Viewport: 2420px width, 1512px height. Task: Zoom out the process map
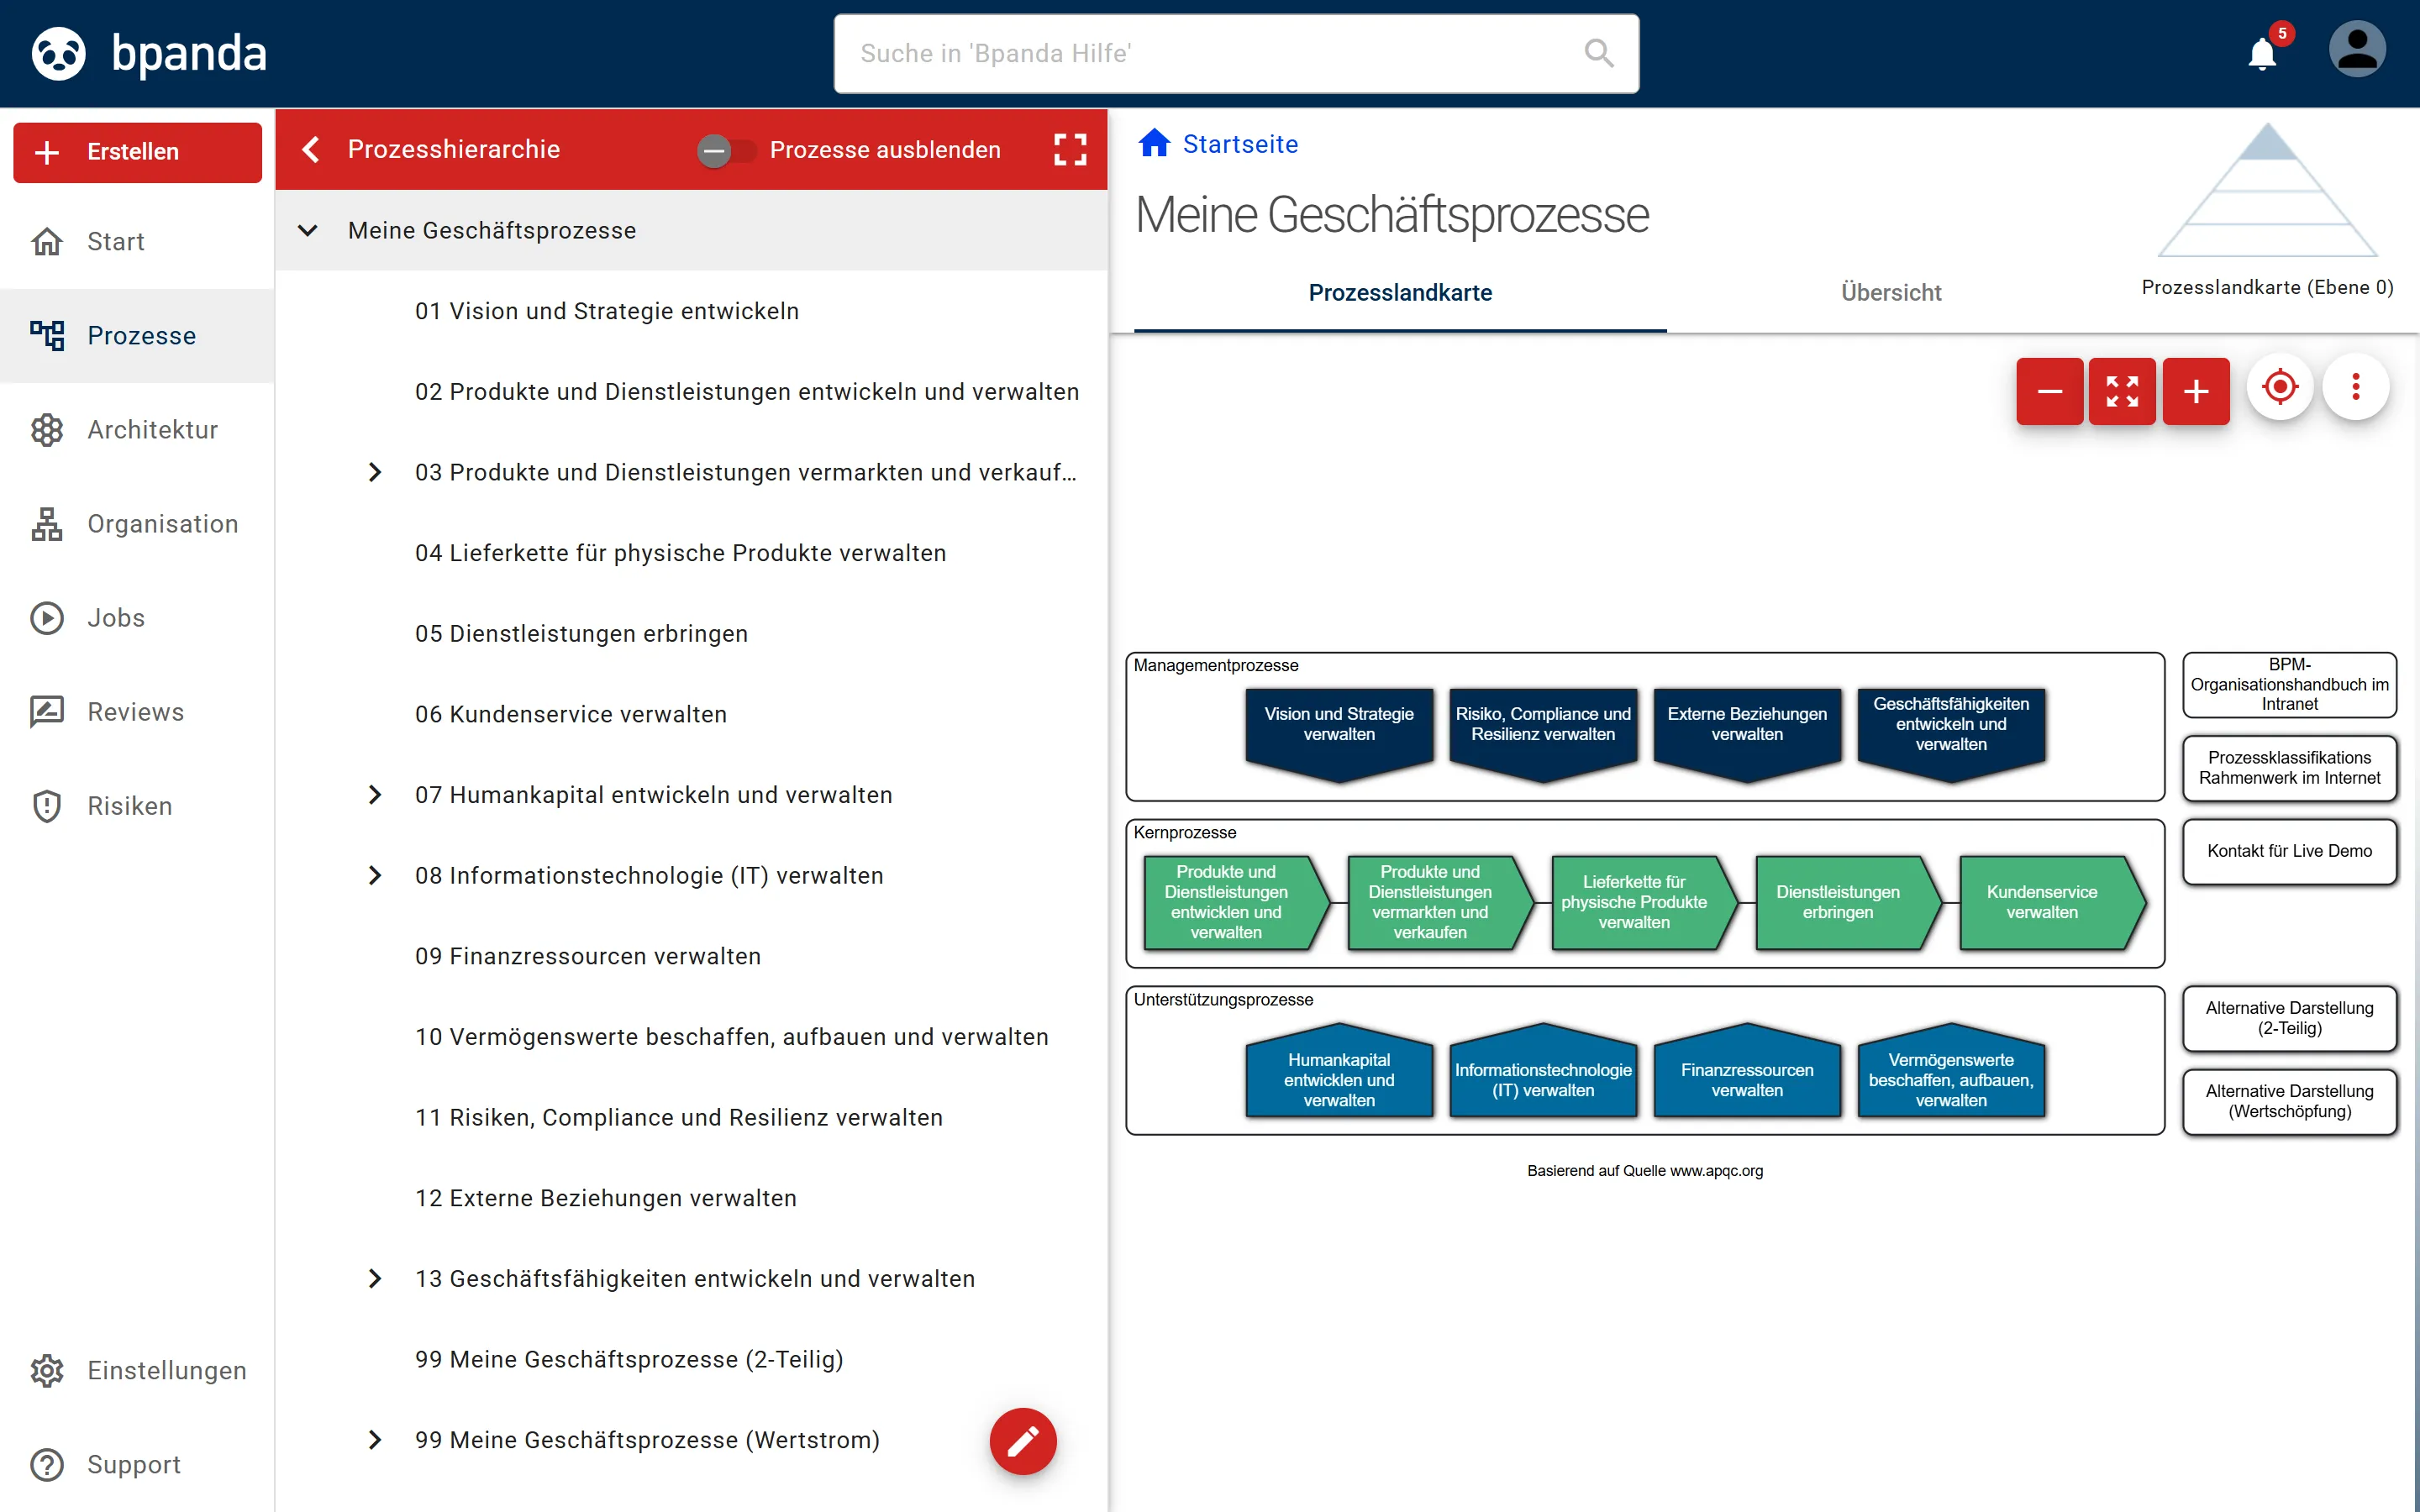[x=2049, y=391]
